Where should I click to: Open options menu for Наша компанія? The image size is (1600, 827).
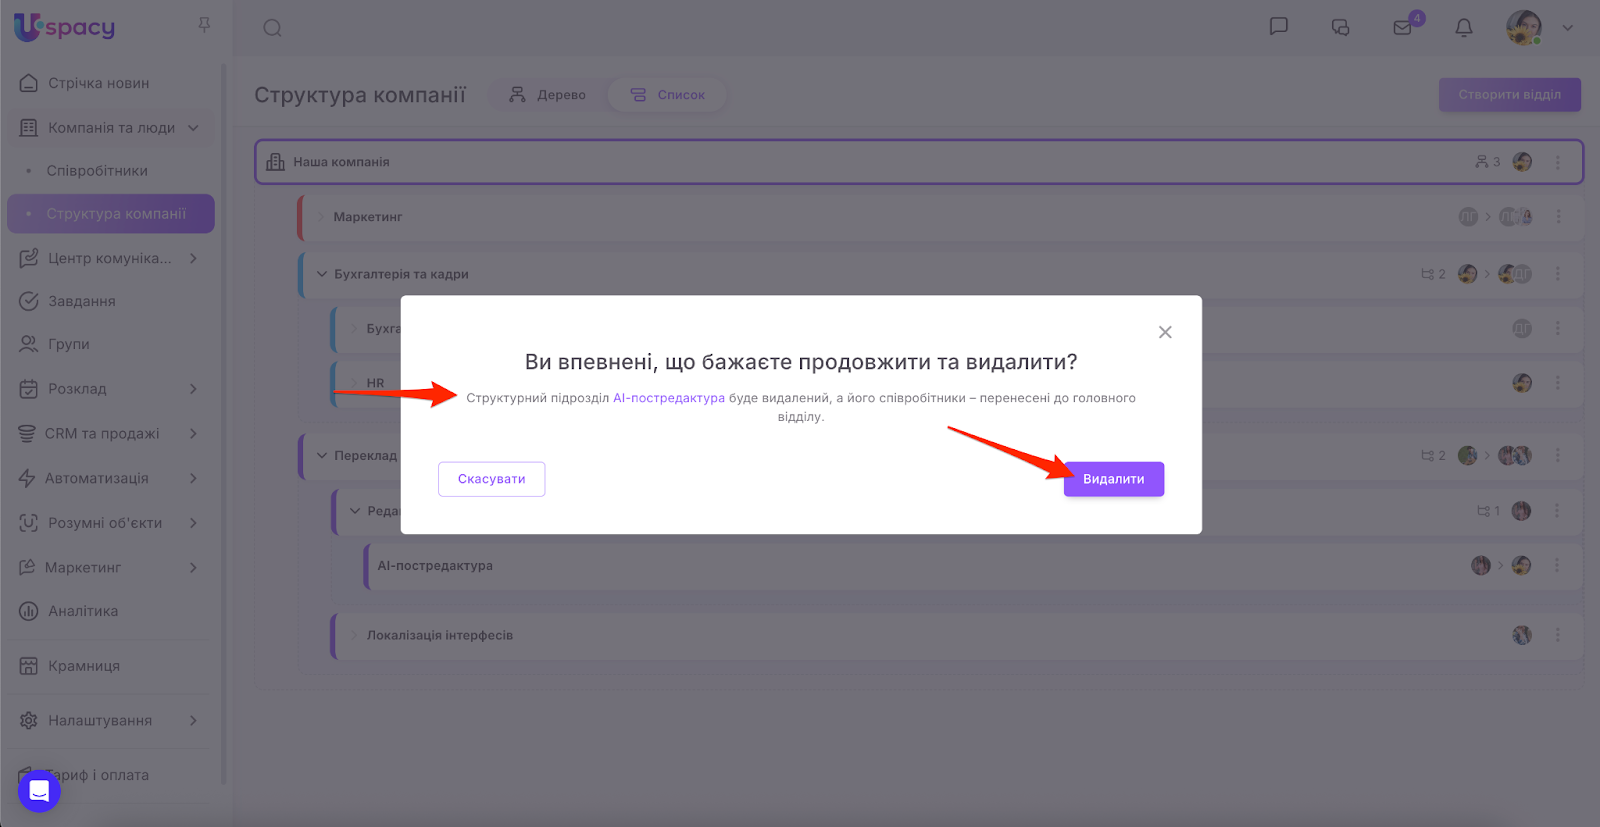1557,162
